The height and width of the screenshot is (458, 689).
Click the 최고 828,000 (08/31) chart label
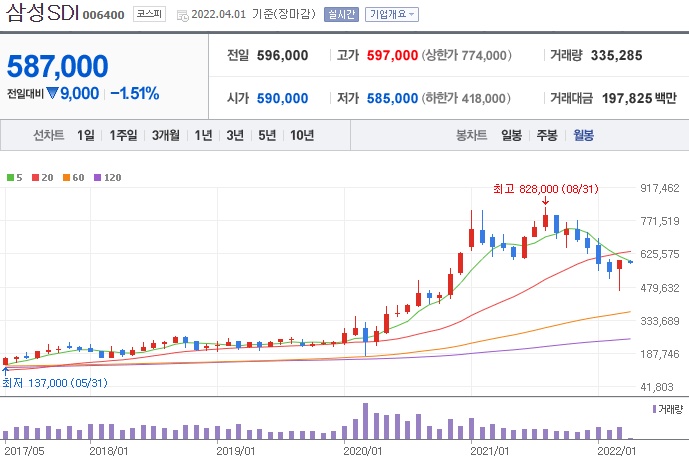(x=545, y=189)
